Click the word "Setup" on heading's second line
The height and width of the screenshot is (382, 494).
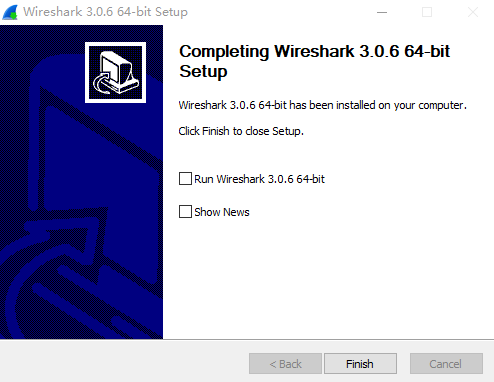pos(203,71)
